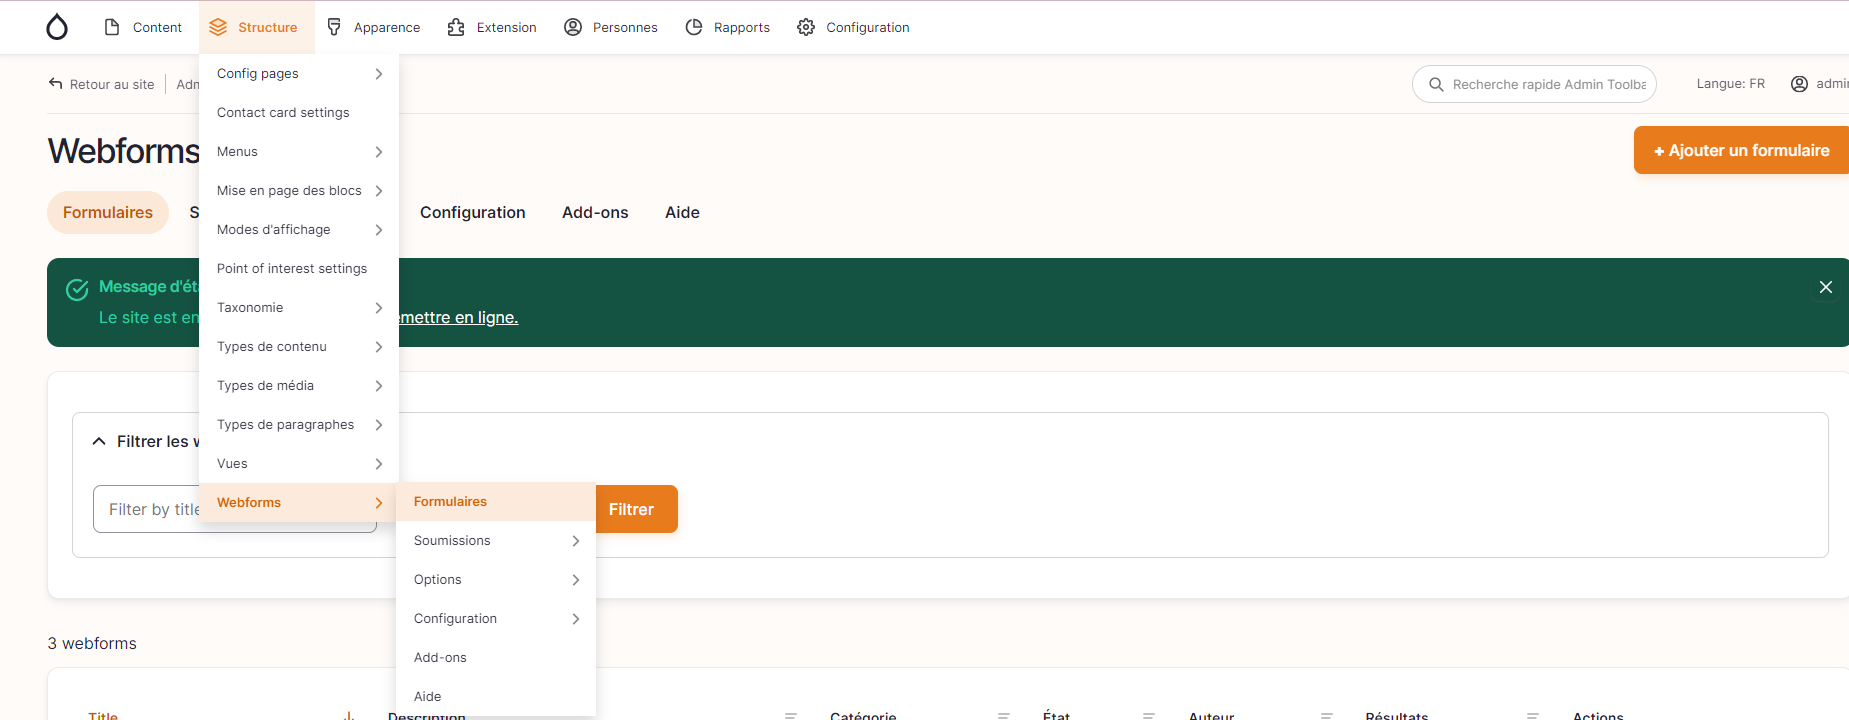Open the Content toolbar menu

click(x=143, y=27)
